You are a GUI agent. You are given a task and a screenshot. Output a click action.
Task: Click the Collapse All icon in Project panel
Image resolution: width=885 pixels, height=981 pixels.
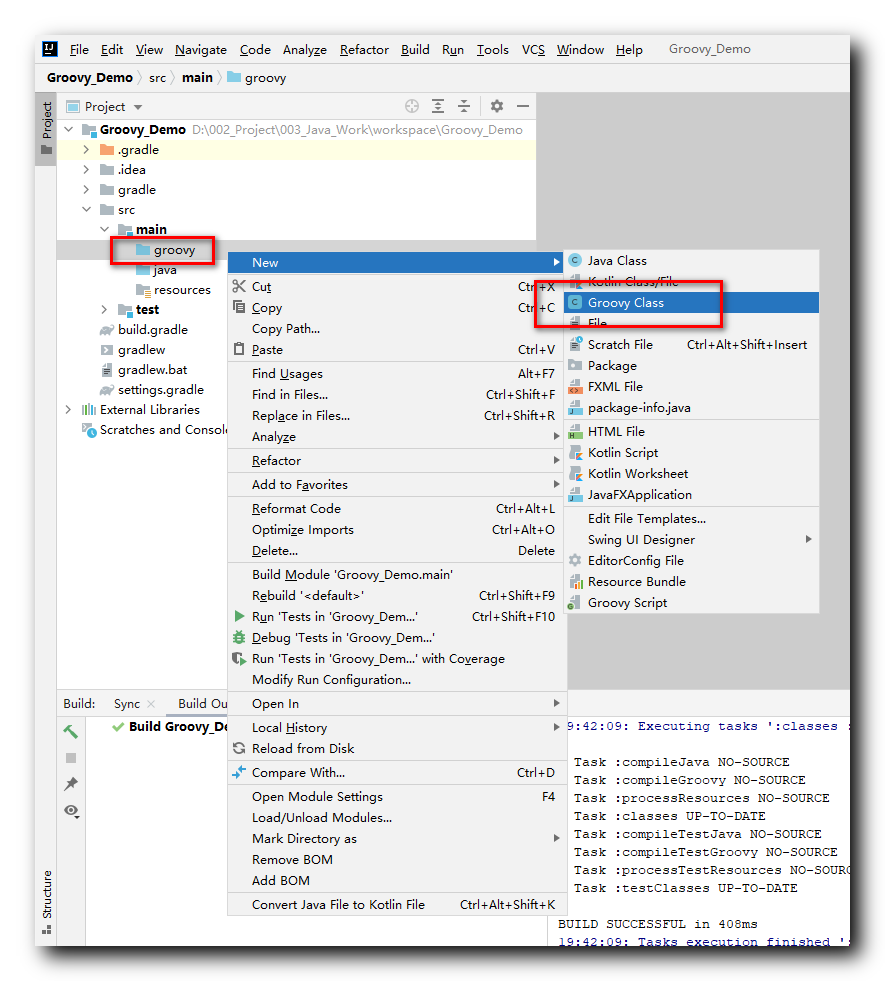464,106
